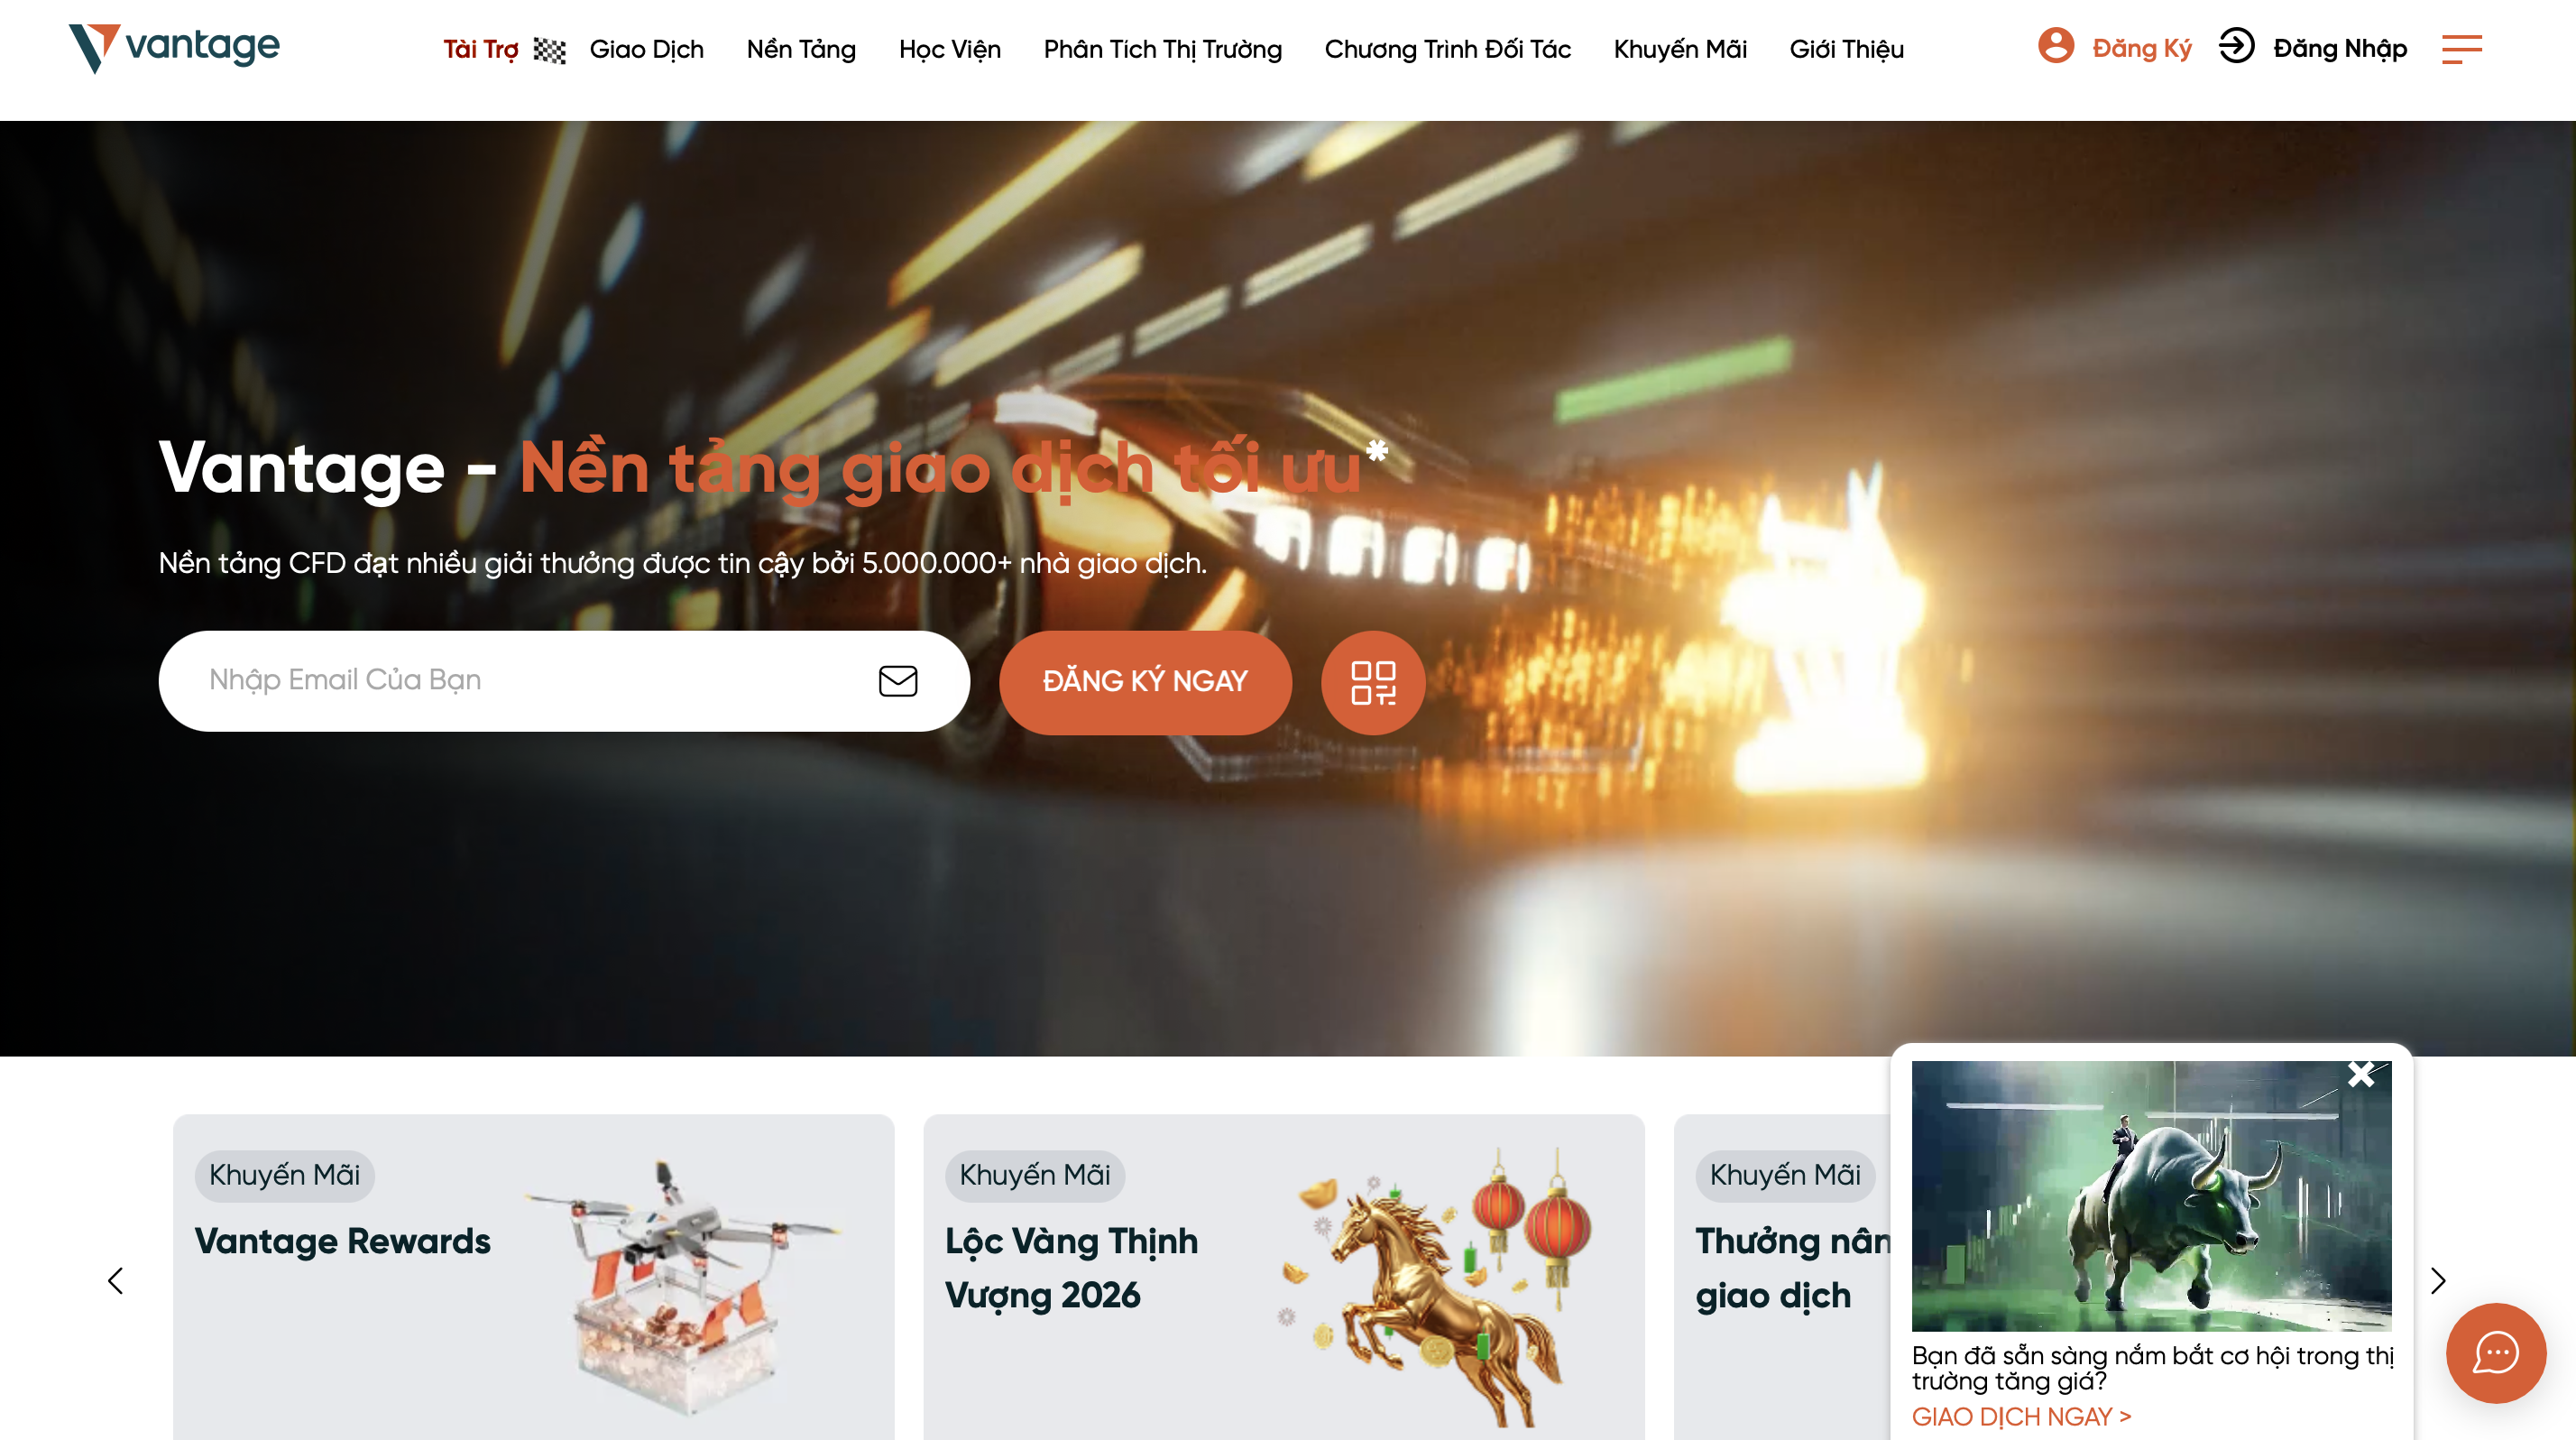2576x1440 pixels.
Task: Open Chương Trình Đối Tác menu
Action: [x=1447, y=50]
